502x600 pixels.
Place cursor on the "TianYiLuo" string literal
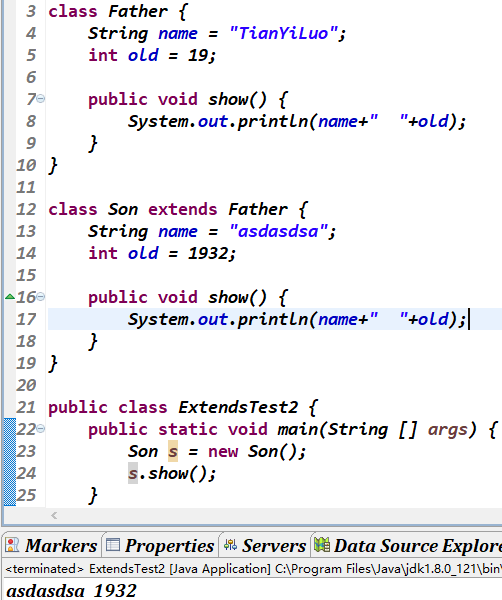point(283,33)
